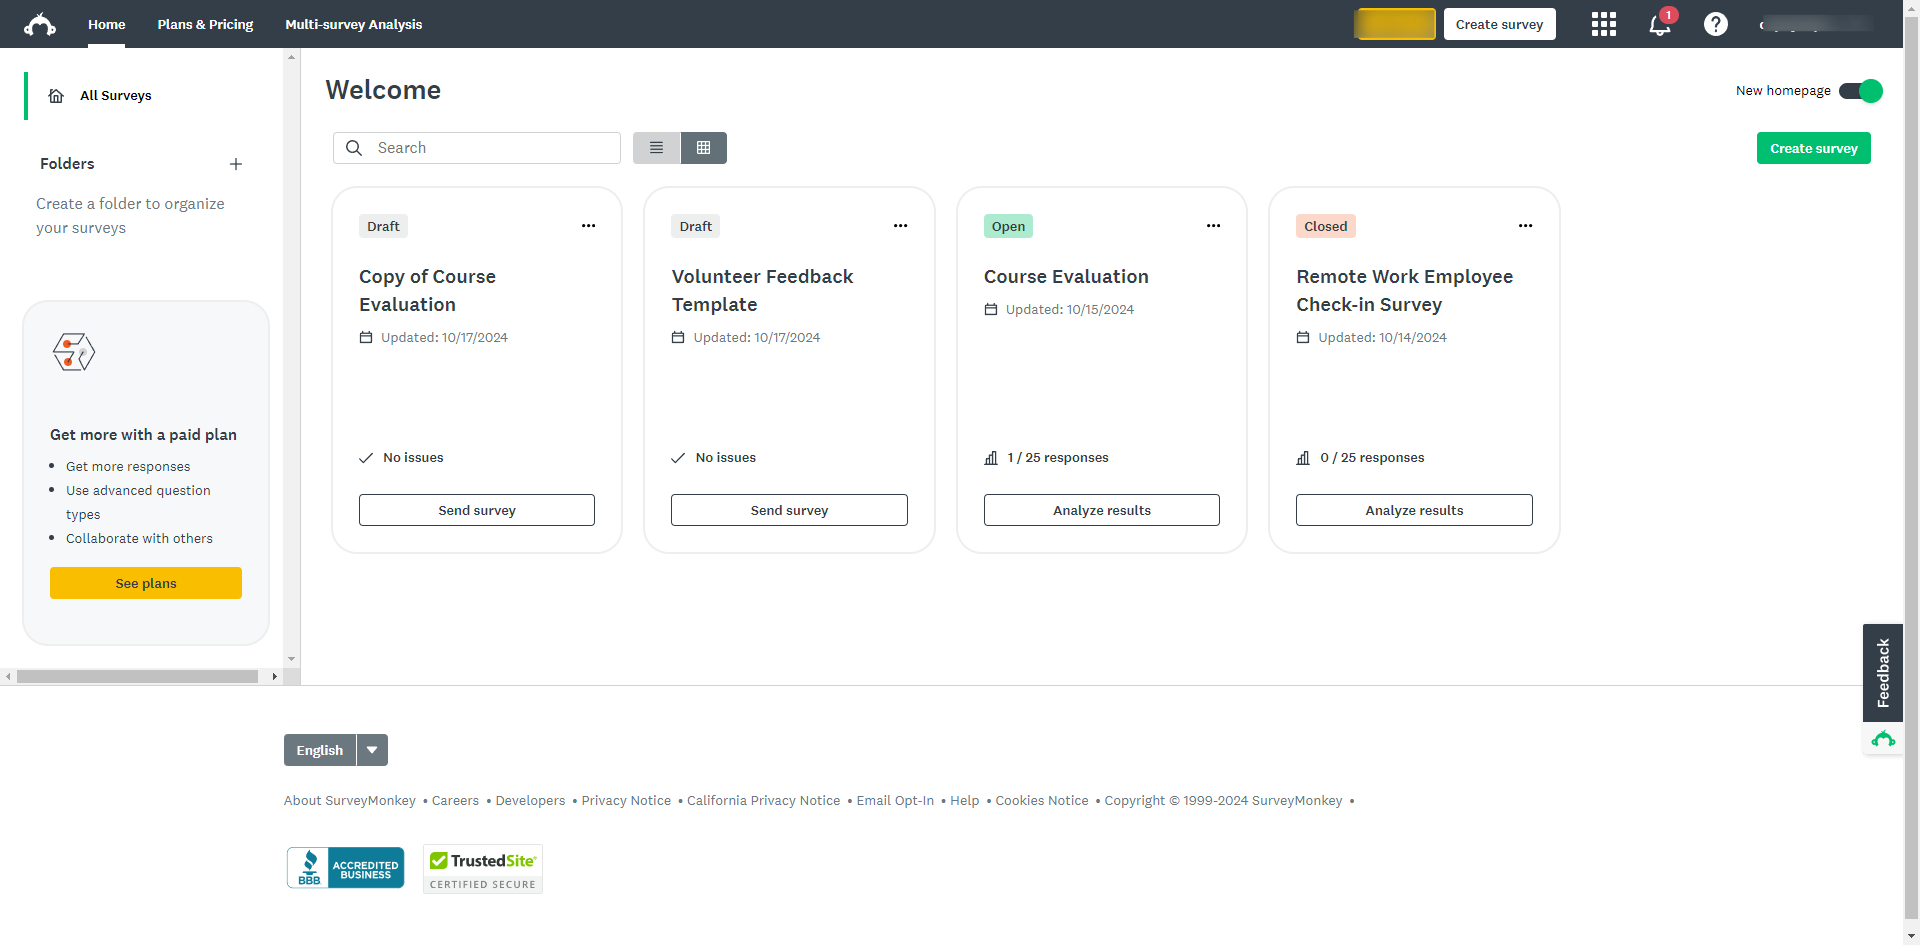Expand the English language dropdown arrow
This screenshot has width=1920, height=945.
point(372,750)
